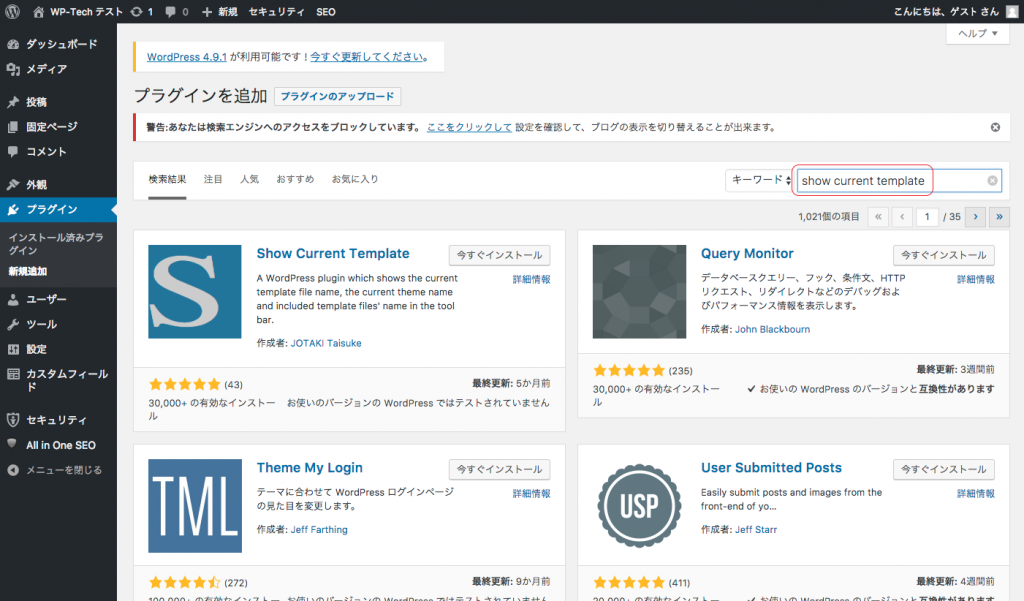1024x601 pixels.
Task: Open セキュリティ in the top admin bar
Action: point(276,12)
